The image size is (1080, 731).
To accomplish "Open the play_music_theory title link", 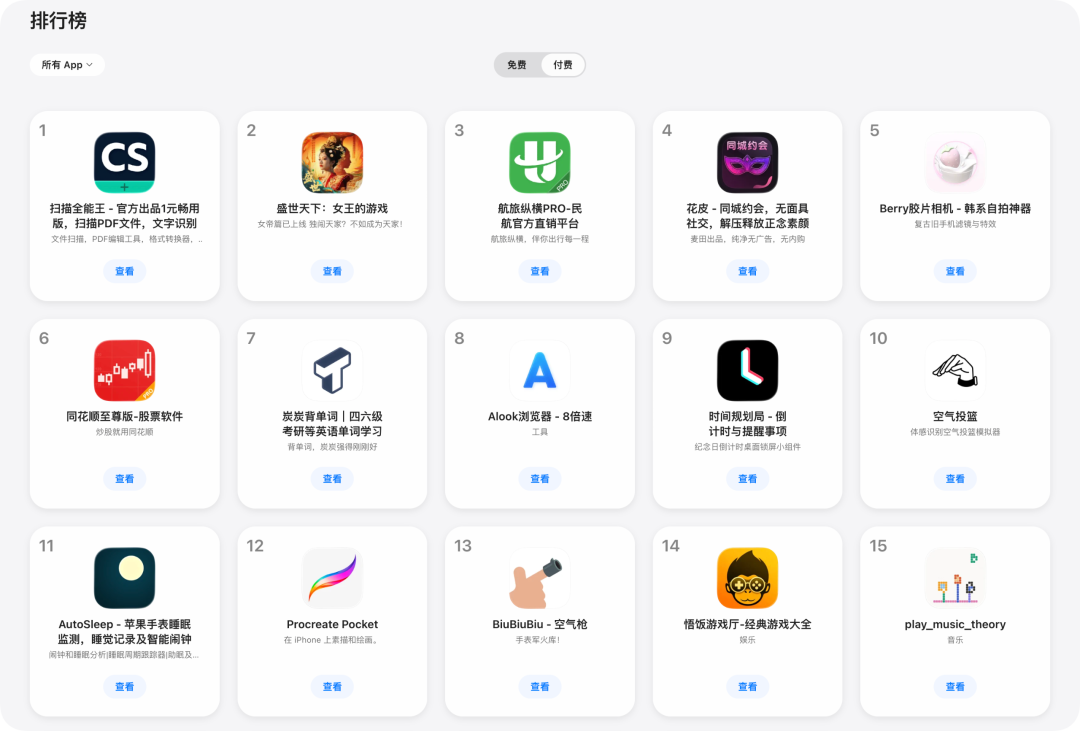I will coord(955,624).
